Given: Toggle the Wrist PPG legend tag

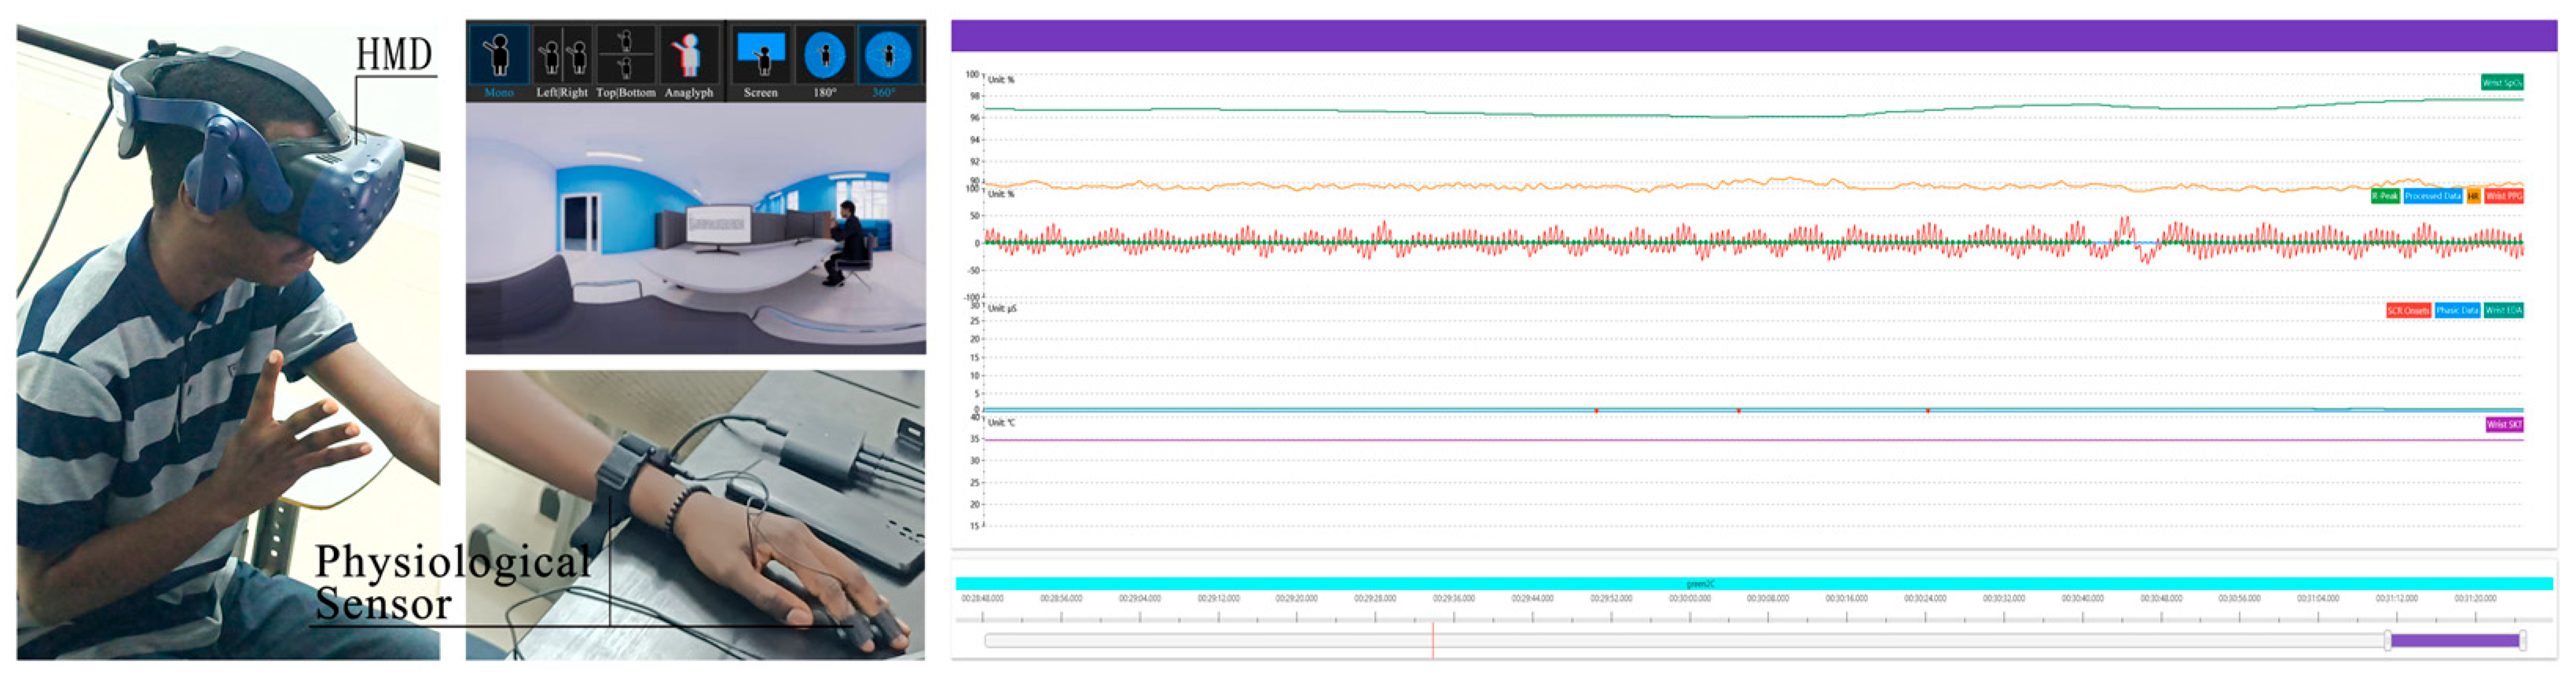Looking at the screenshot, I should point(2504,196).
